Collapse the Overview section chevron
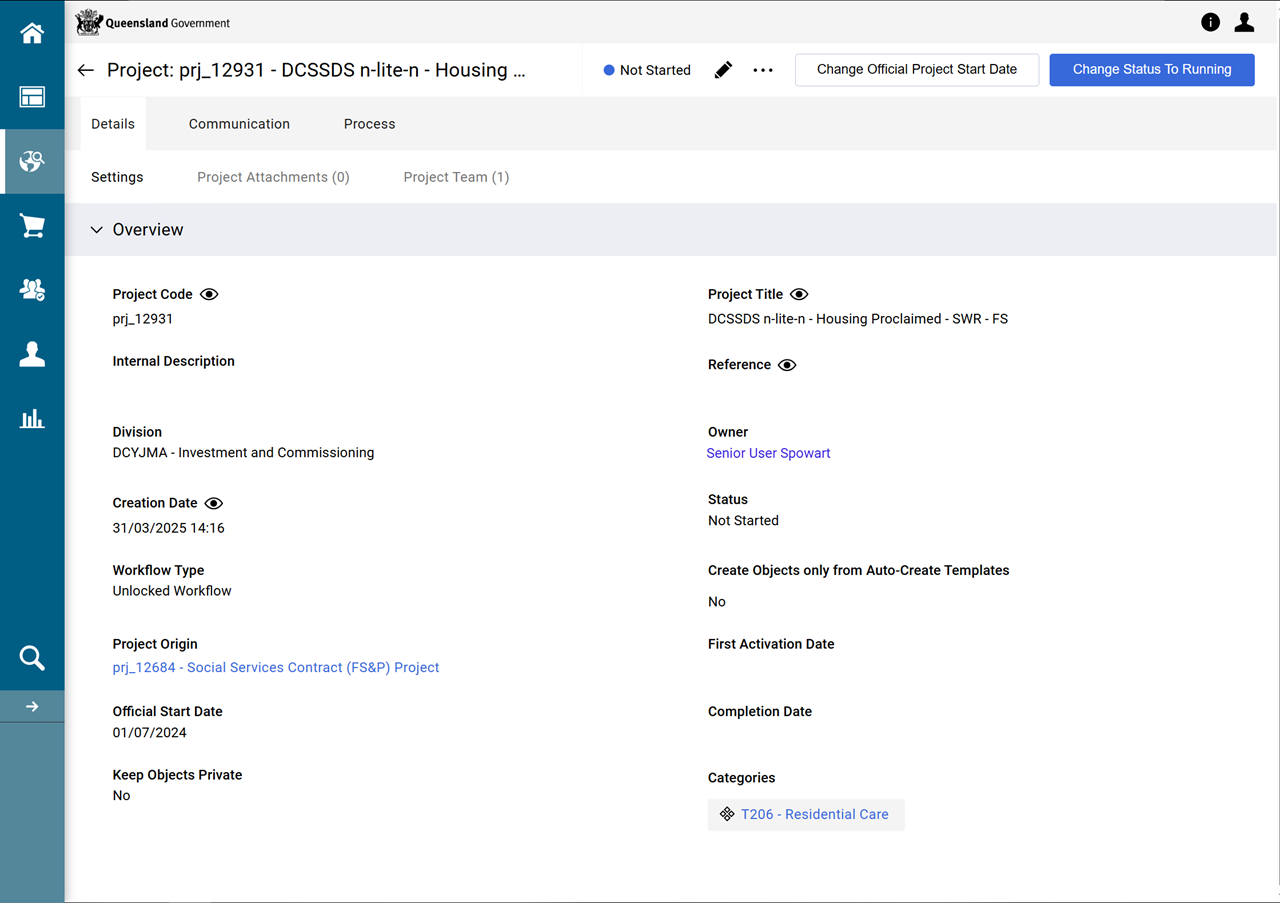The height and width of the screenshot is (903, 1280). tap(97, 230)
